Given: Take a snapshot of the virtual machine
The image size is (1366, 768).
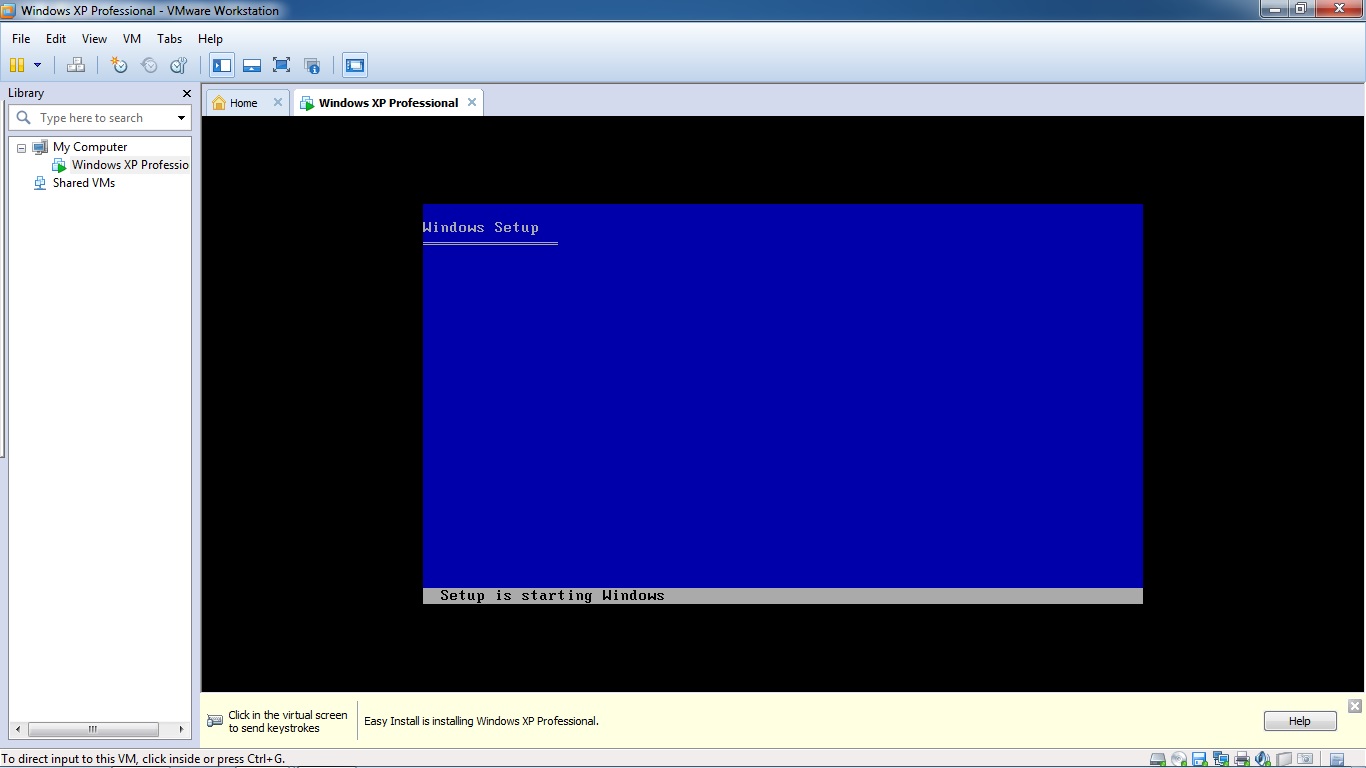Looking at the screenshot, I should tap(118, 64).
